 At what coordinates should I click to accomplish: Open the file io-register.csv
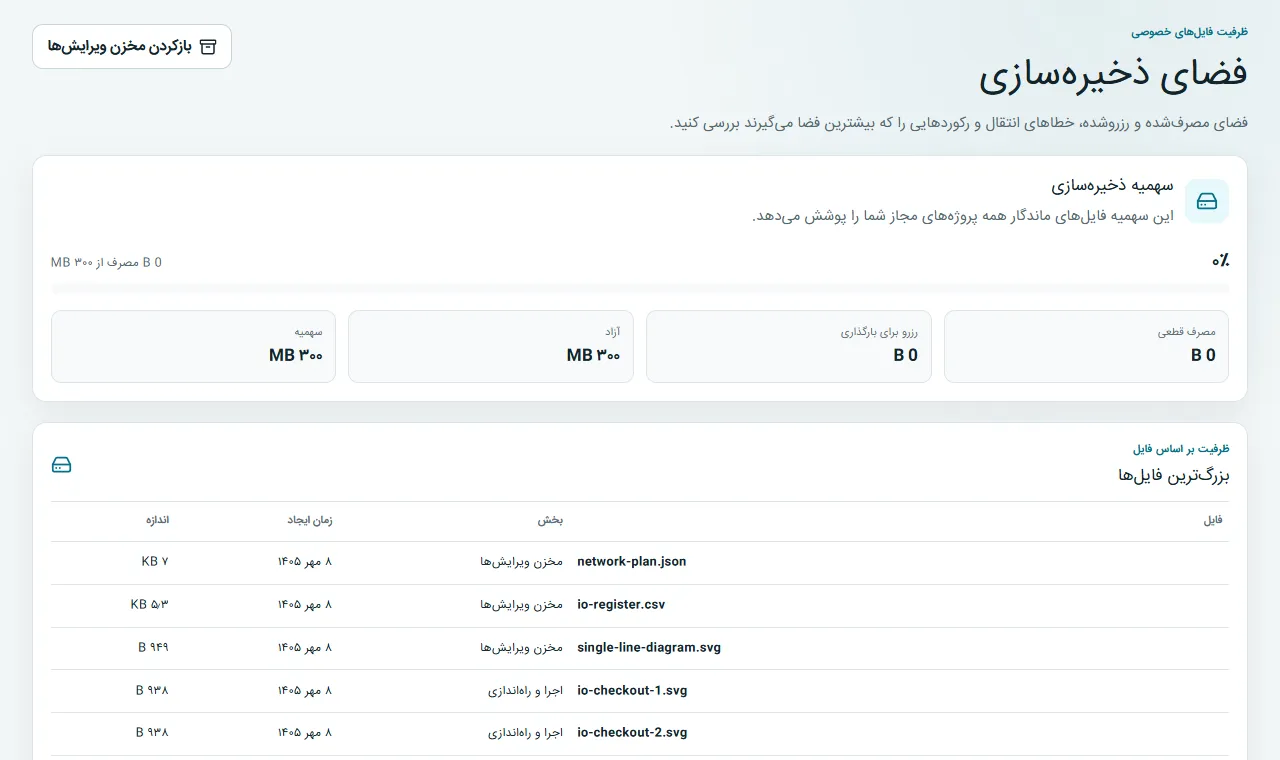click(621, 605)
